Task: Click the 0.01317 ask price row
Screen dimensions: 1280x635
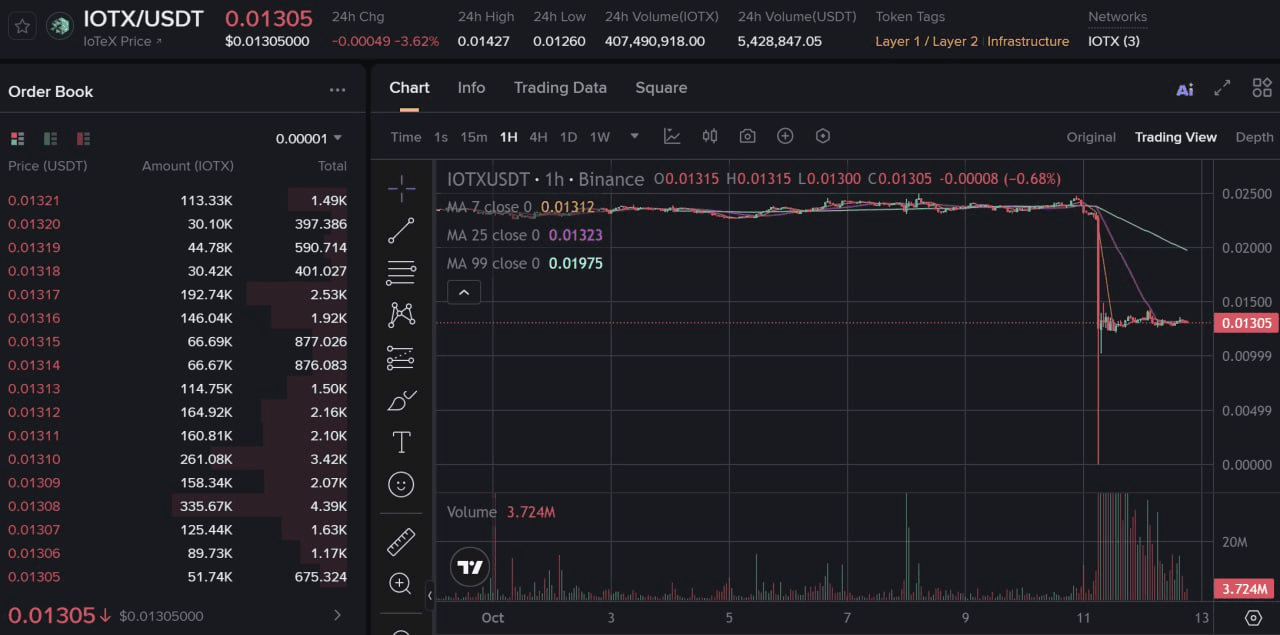Action: 34,295
